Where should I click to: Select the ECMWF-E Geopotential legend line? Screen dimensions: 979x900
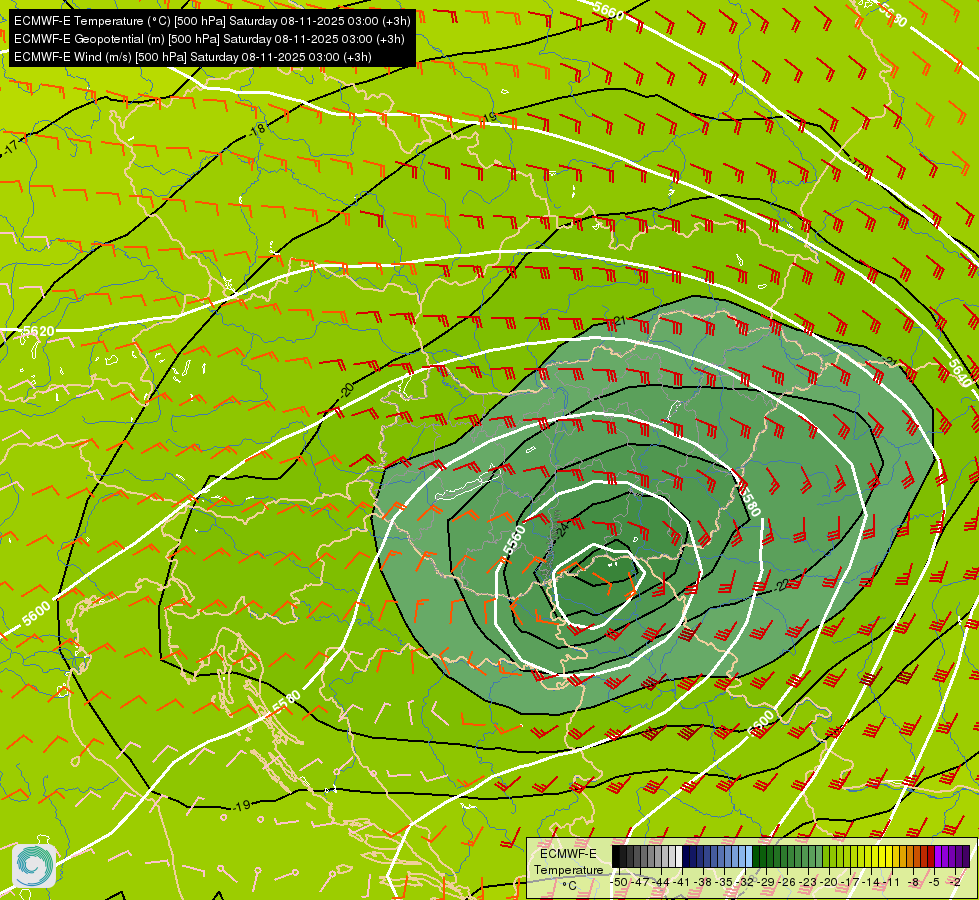[x=209, y=39]
